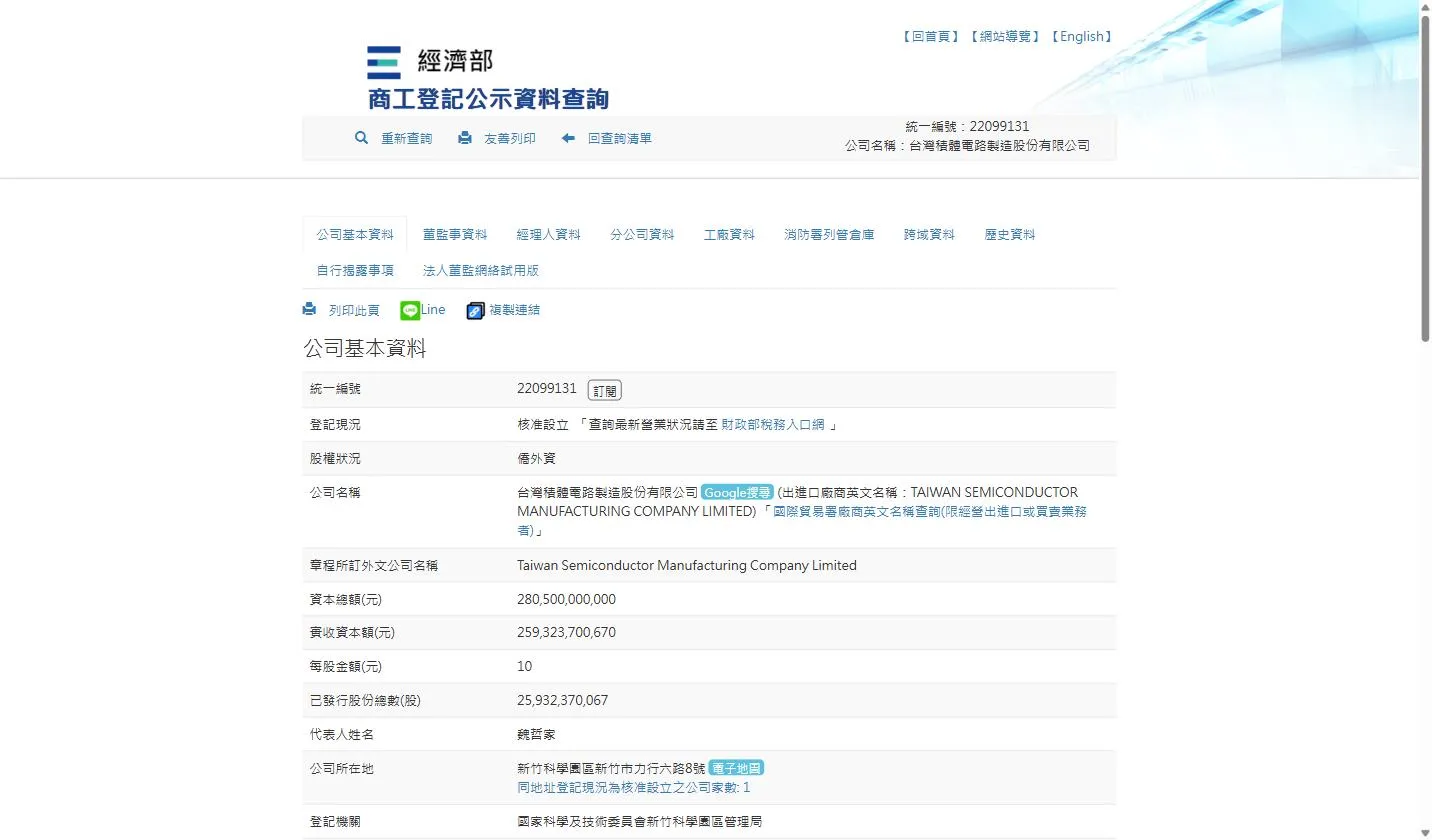Open the 消防署列管倉庫 tab

coord(829,235)
